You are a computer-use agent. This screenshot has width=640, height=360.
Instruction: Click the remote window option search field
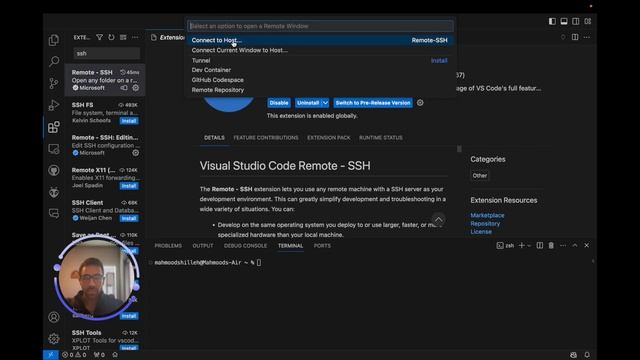(x=320, y=26)
